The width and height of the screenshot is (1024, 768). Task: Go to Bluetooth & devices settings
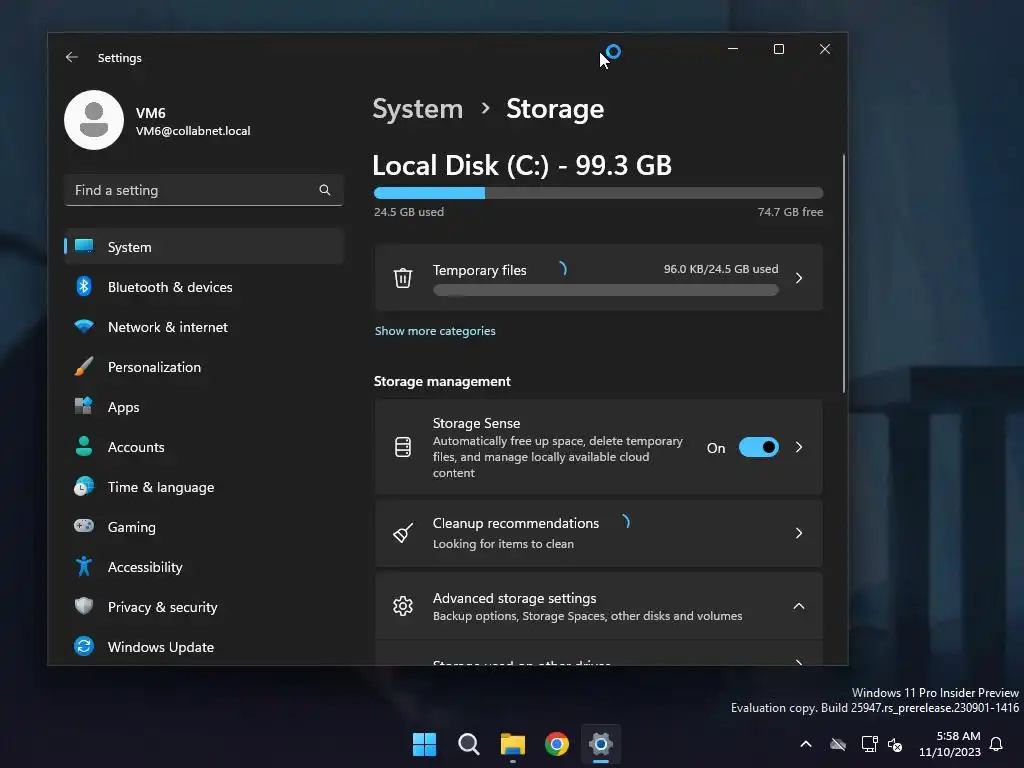point(204,287)
